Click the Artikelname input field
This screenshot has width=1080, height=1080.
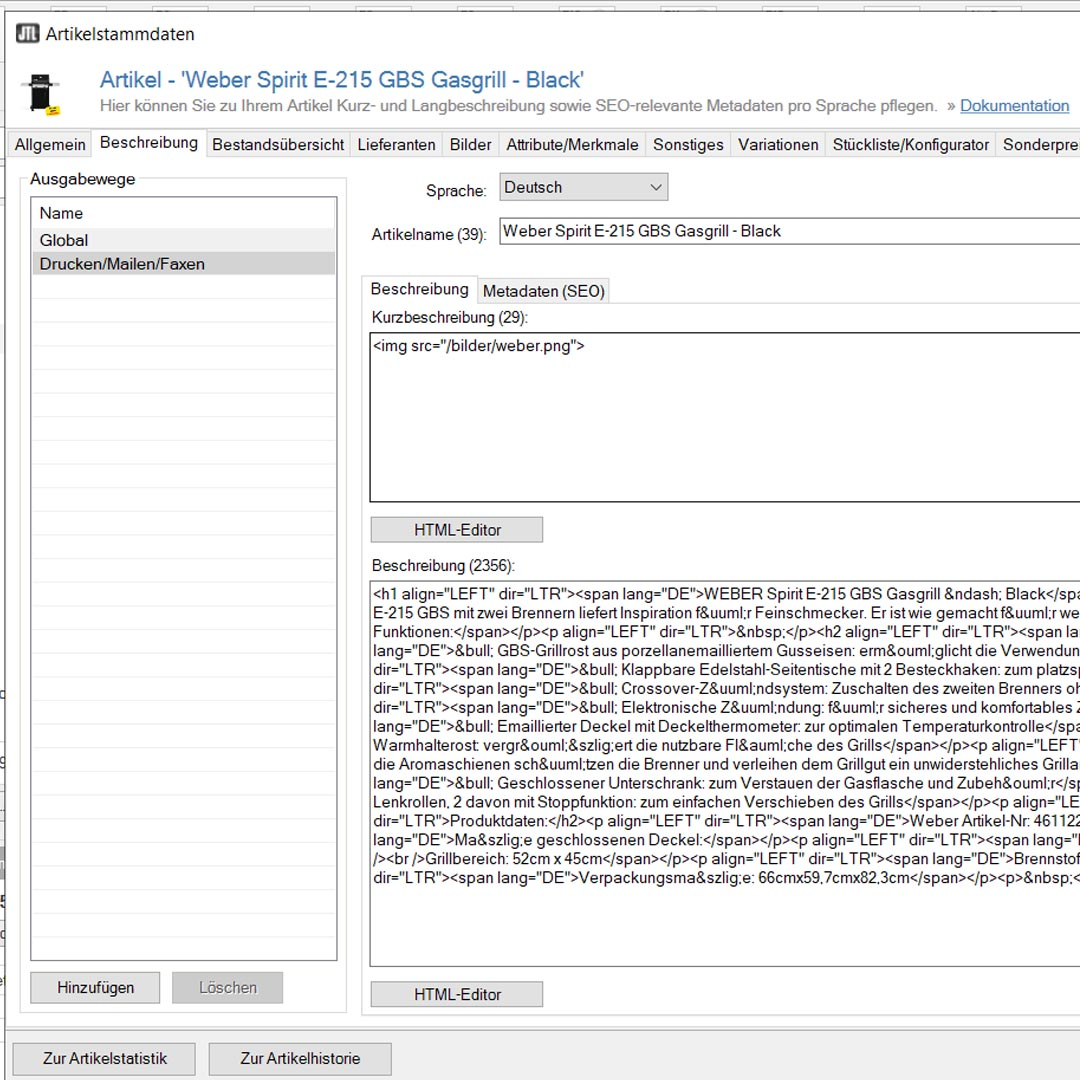[789, 231]
